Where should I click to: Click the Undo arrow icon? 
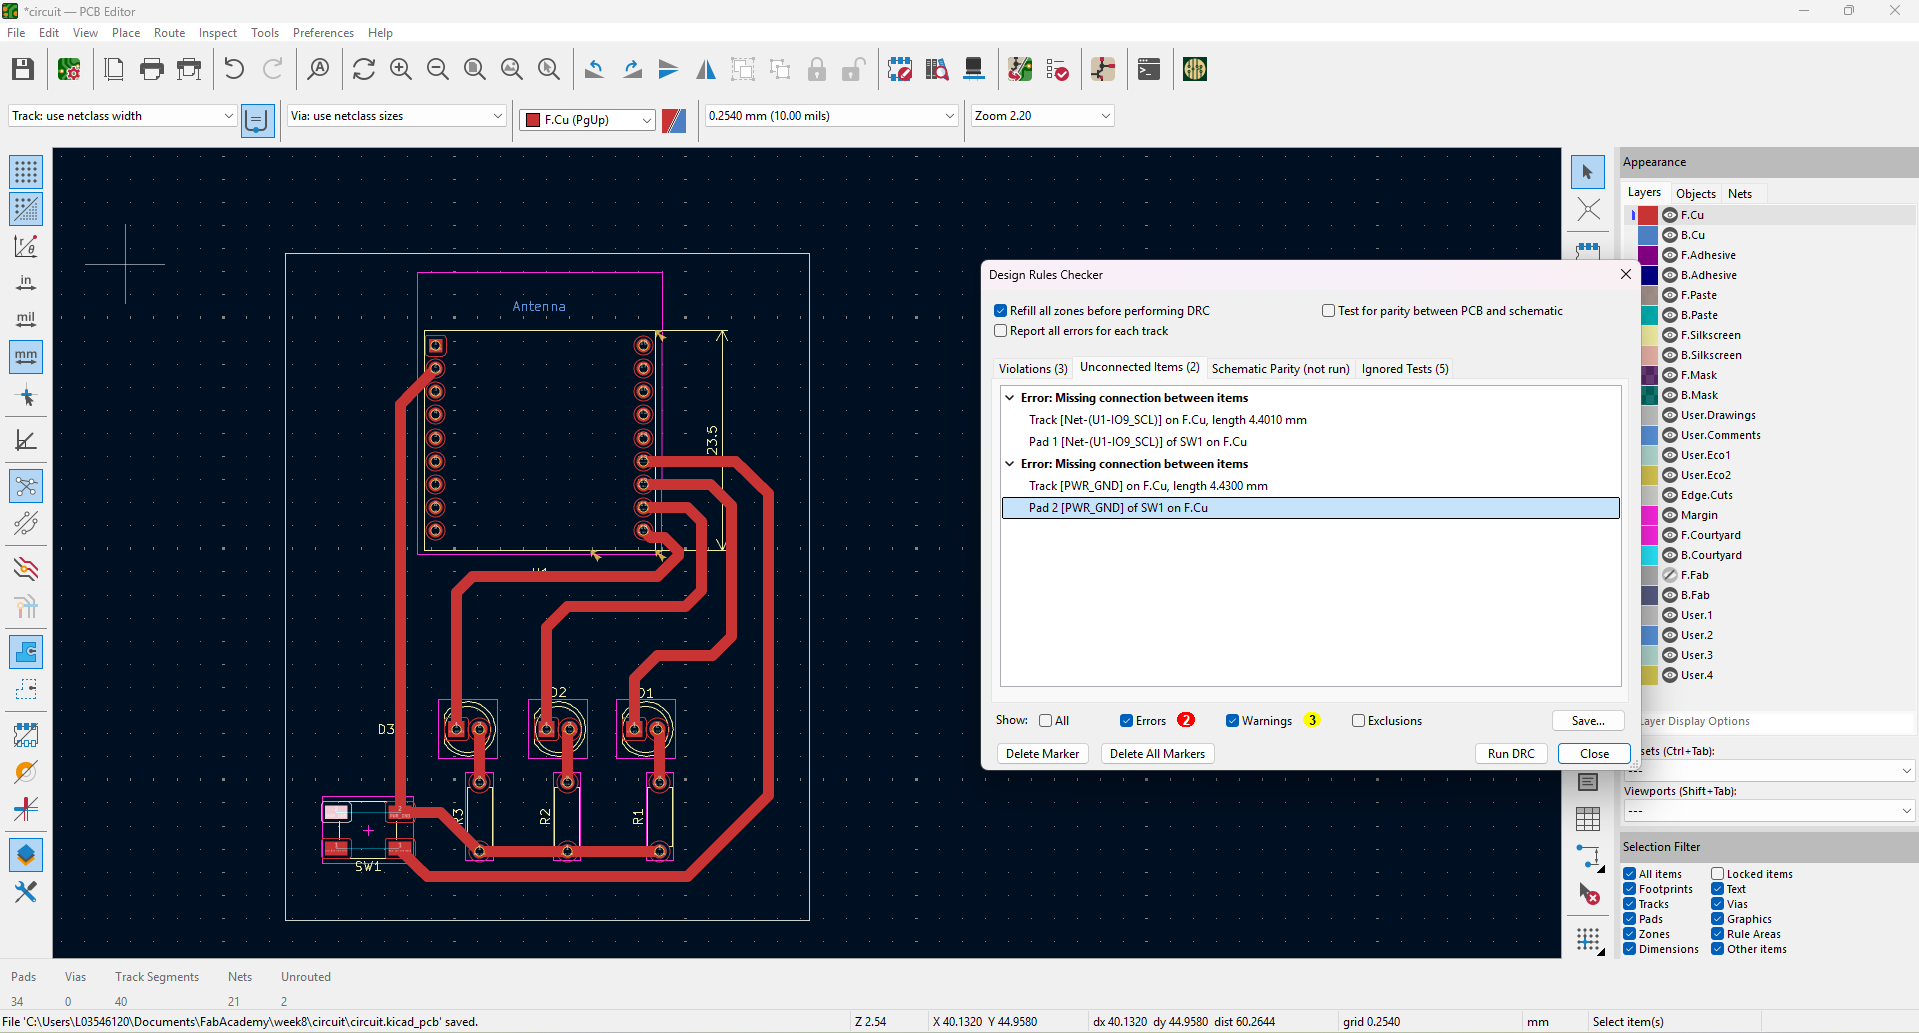click(234, 69)
